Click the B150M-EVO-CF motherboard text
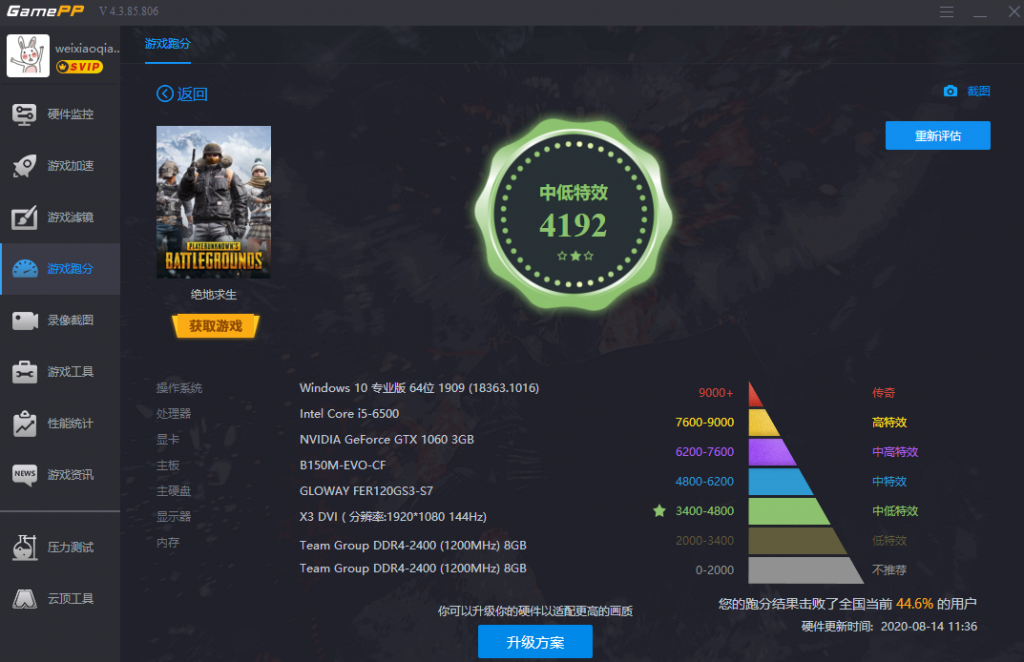1024x662 pixels. tap(343, 465)
